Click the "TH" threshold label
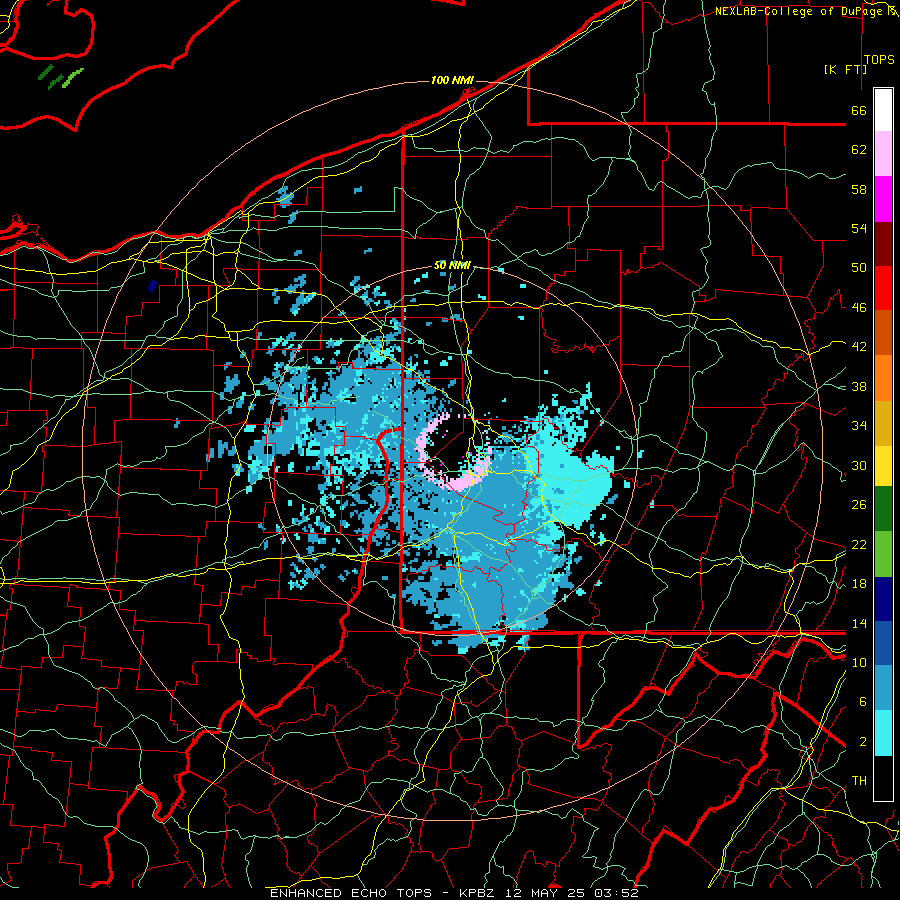Screen dimensions: 900x900 coord(859,781)
